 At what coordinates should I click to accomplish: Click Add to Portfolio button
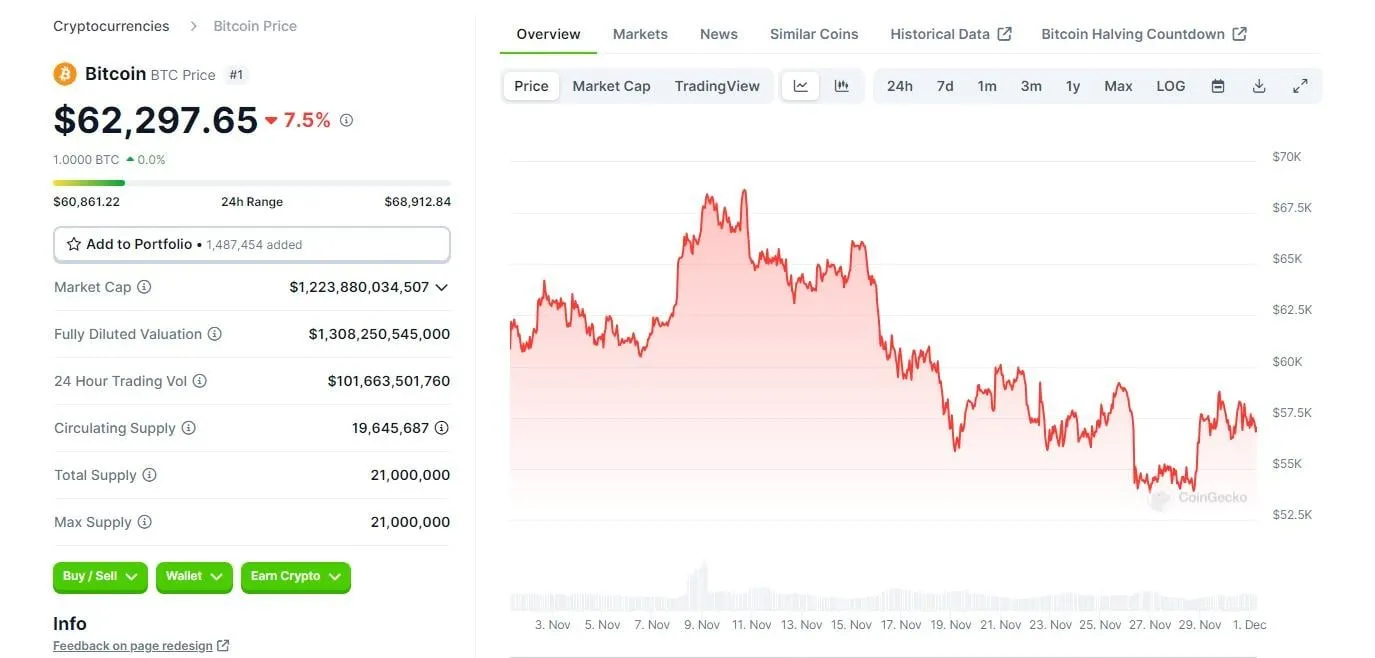tap(251, 244)
